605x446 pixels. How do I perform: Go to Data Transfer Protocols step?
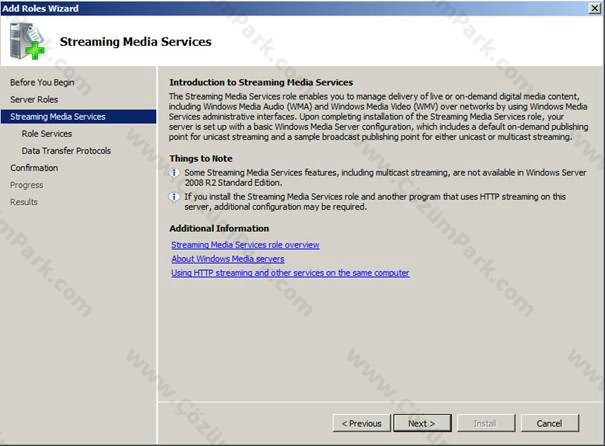point(66,150)
